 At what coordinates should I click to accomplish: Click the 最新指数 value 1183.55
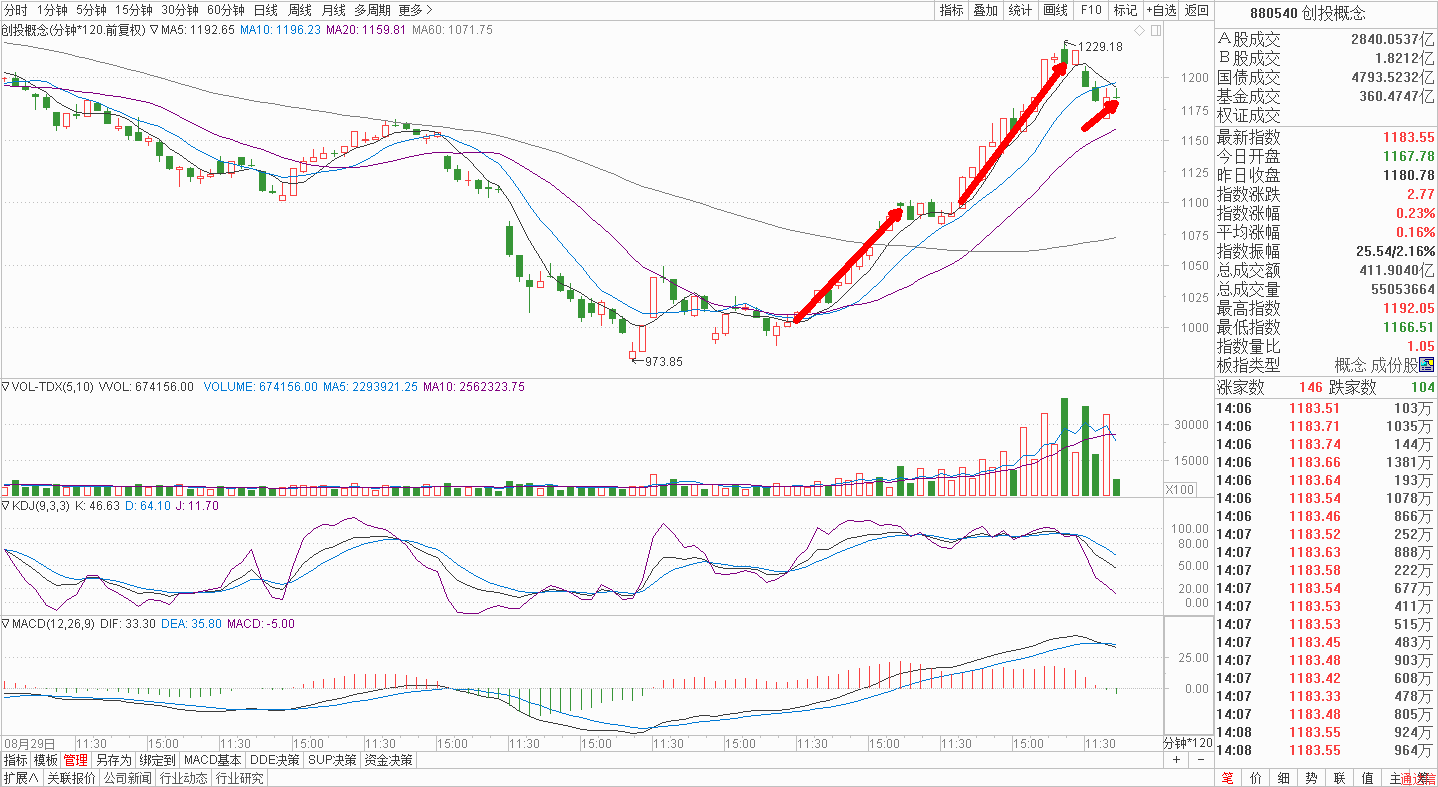coord(1409,138)
